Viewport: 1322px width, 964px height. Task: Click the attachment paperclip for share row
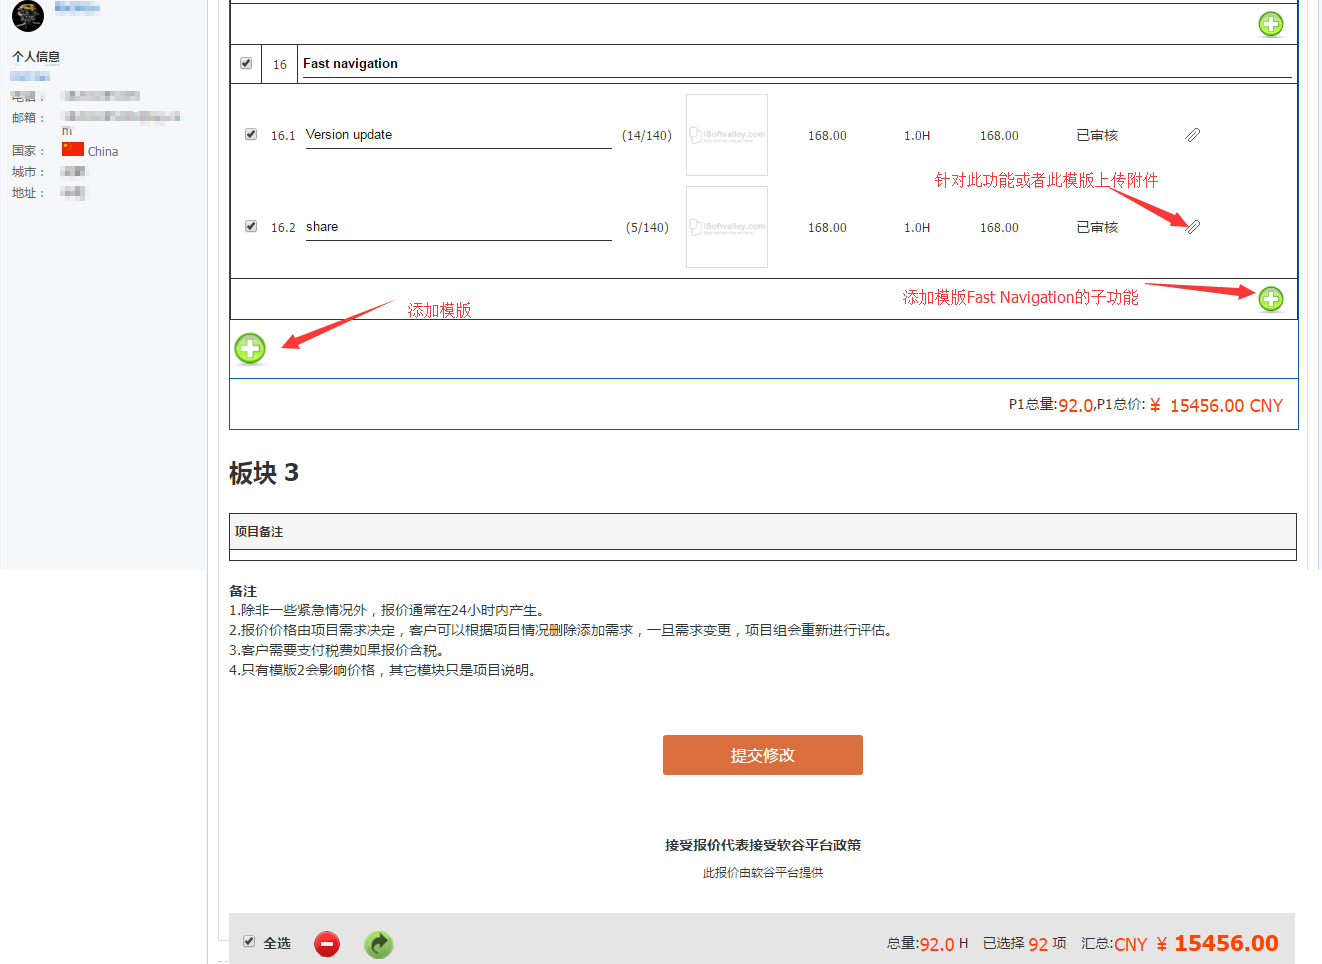[1192, 227]
